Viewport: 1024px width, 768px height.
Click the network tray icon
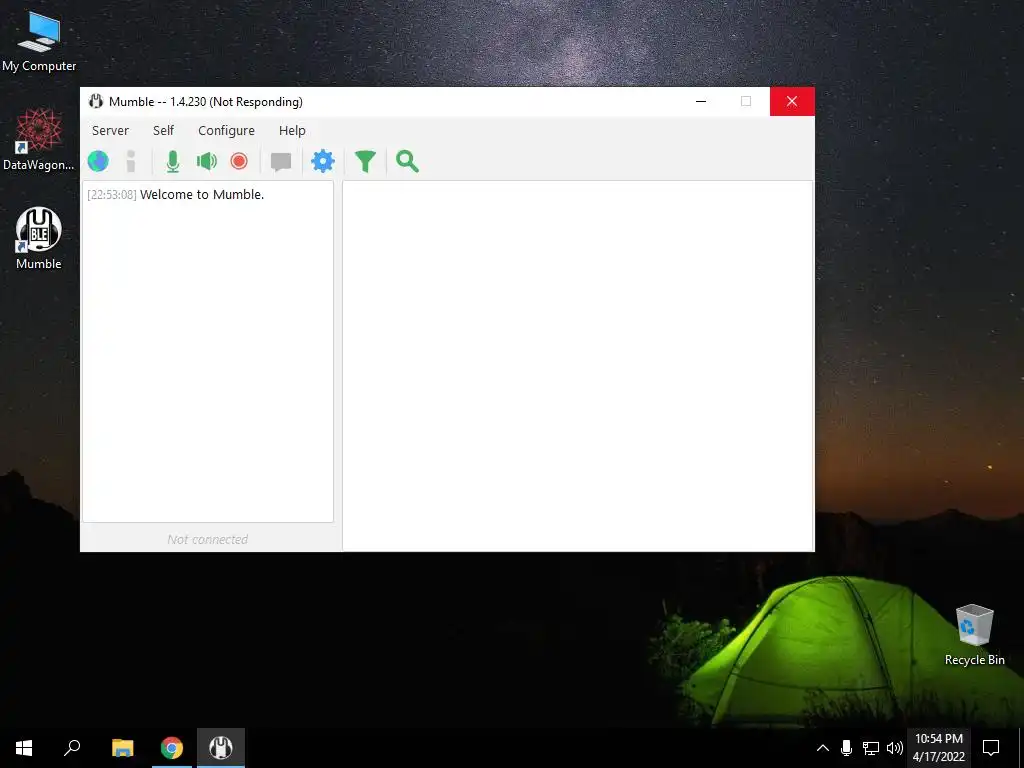coord(871,748)
